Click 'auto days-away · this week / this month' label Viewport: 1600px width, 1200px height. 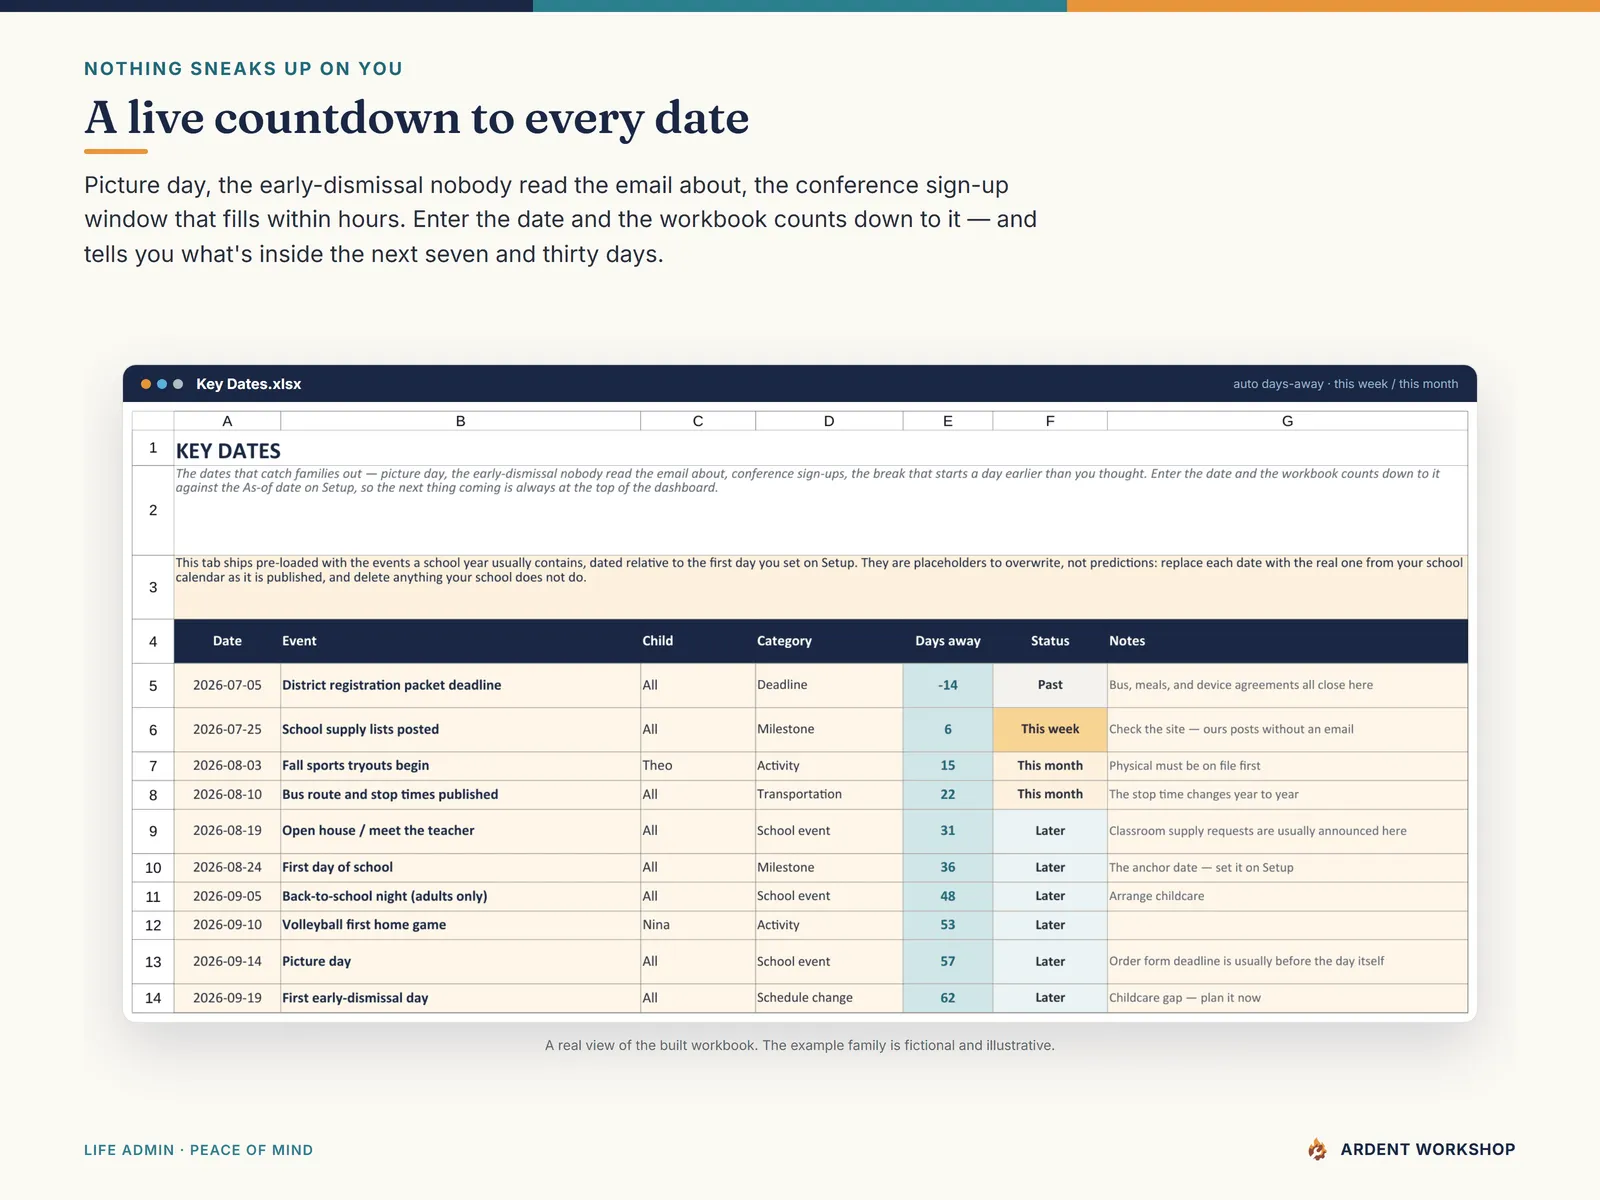point(1345,384)
